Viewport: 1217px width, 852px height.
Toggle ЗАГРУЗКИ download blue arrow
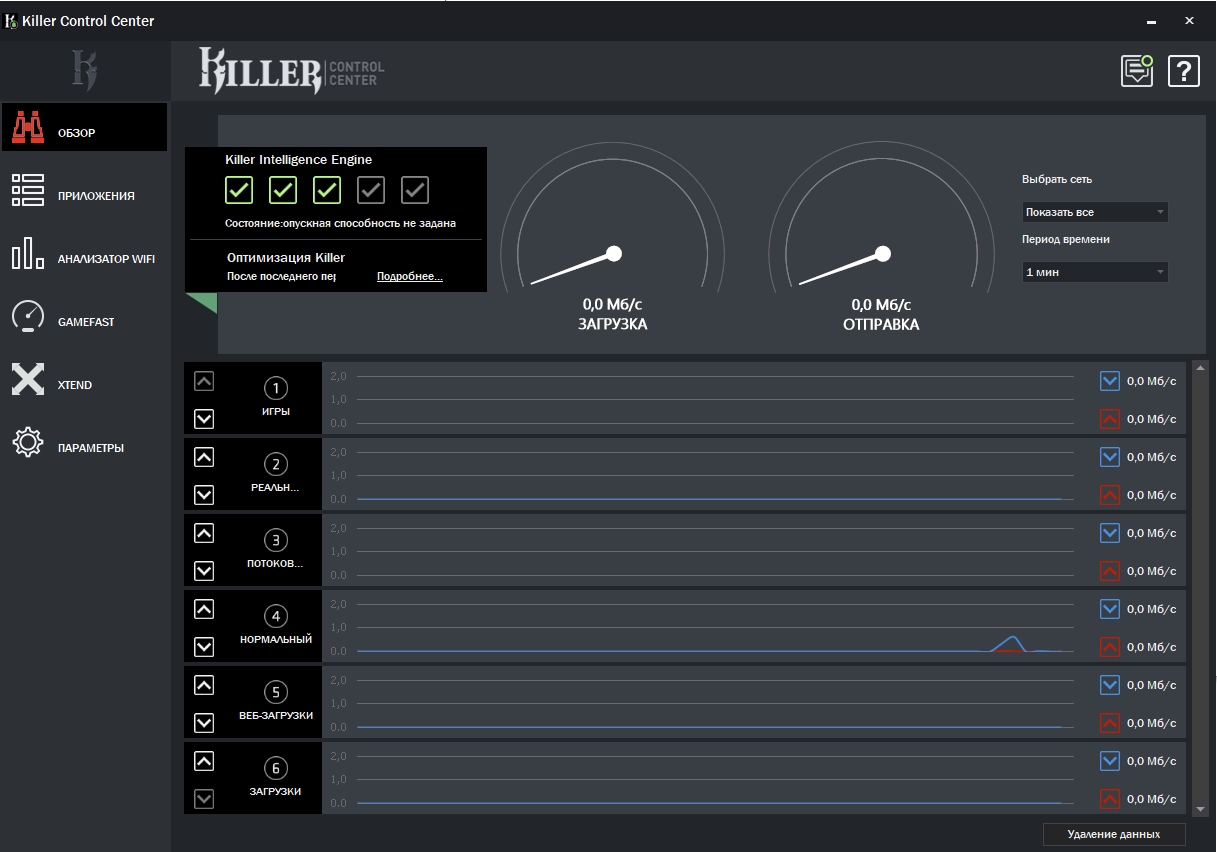pos(1109,760)
